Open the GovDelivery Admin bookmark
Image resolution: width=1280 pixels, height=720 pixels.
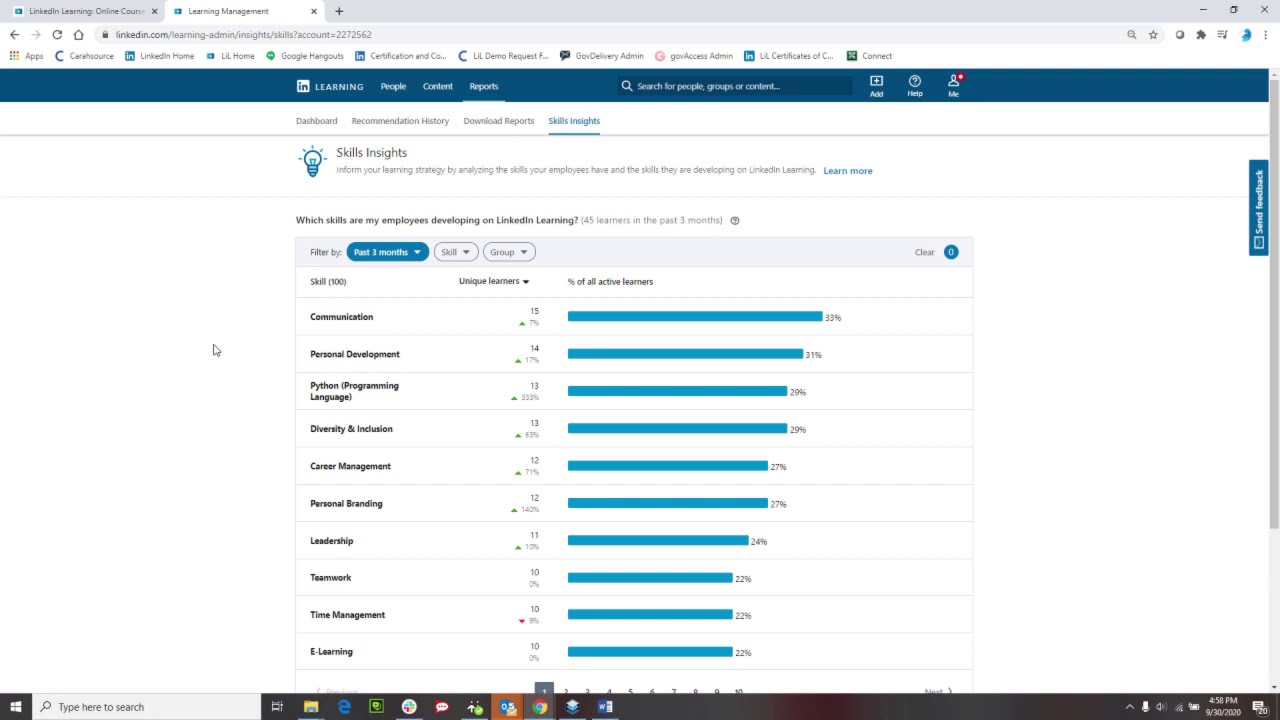tap(602, 56)
